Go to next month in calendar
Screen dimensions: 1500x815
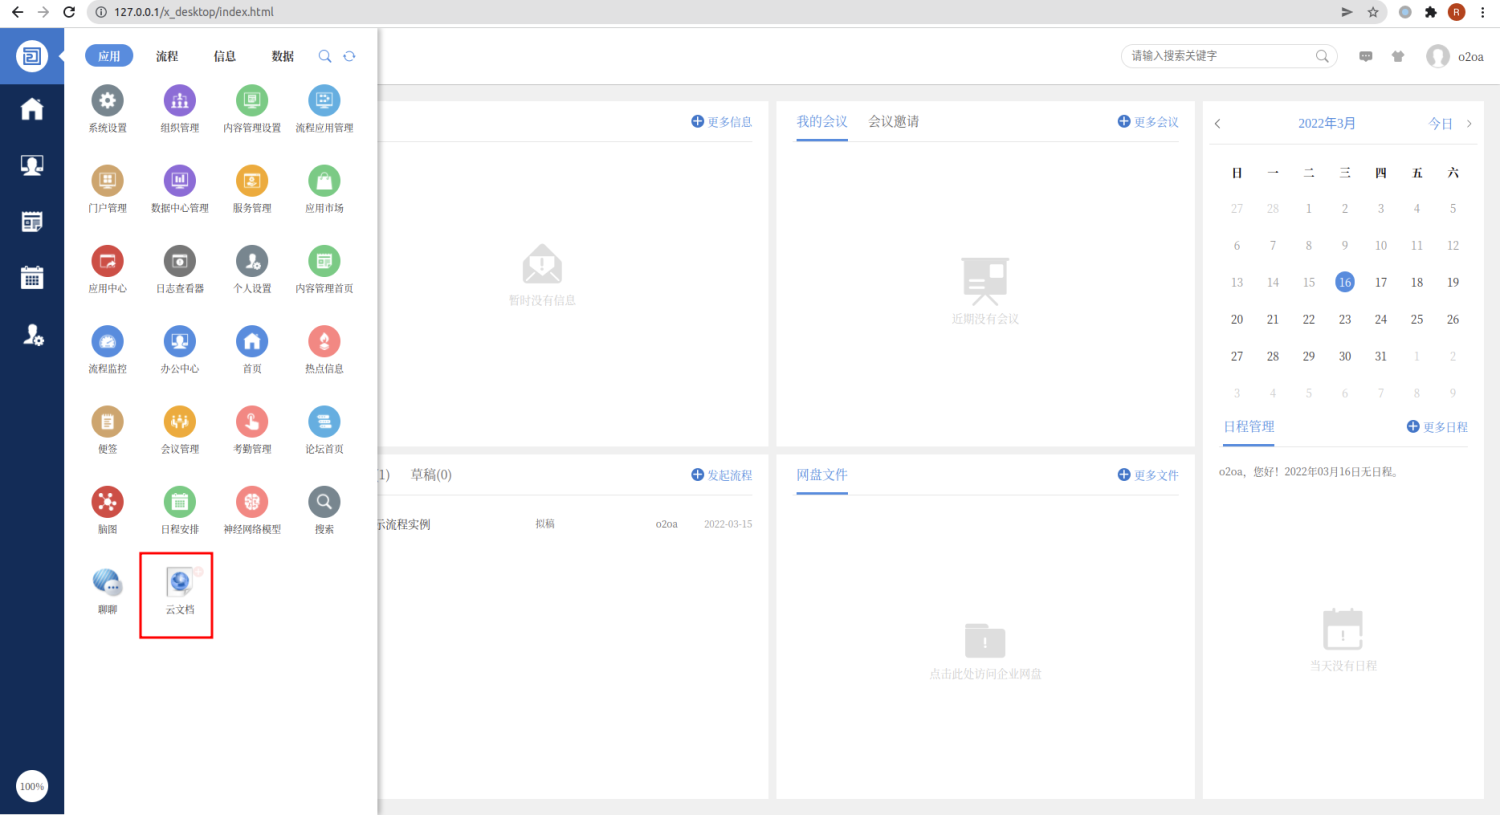pyautogui.click(x=1469, y=124)
